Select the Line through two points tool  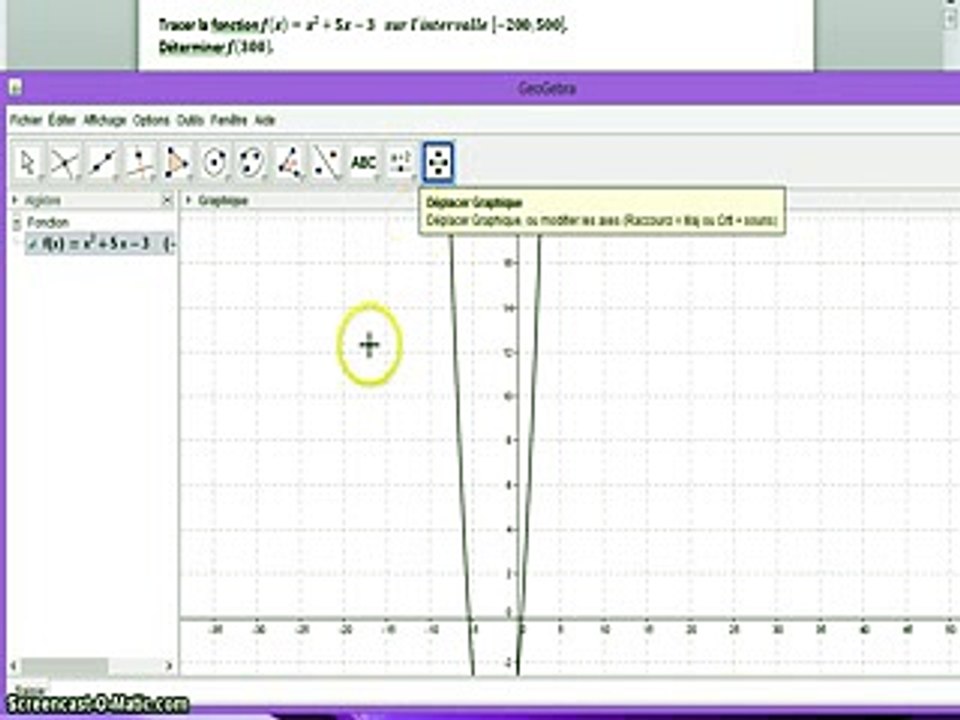pyautogui.click(x=102, y=163)
